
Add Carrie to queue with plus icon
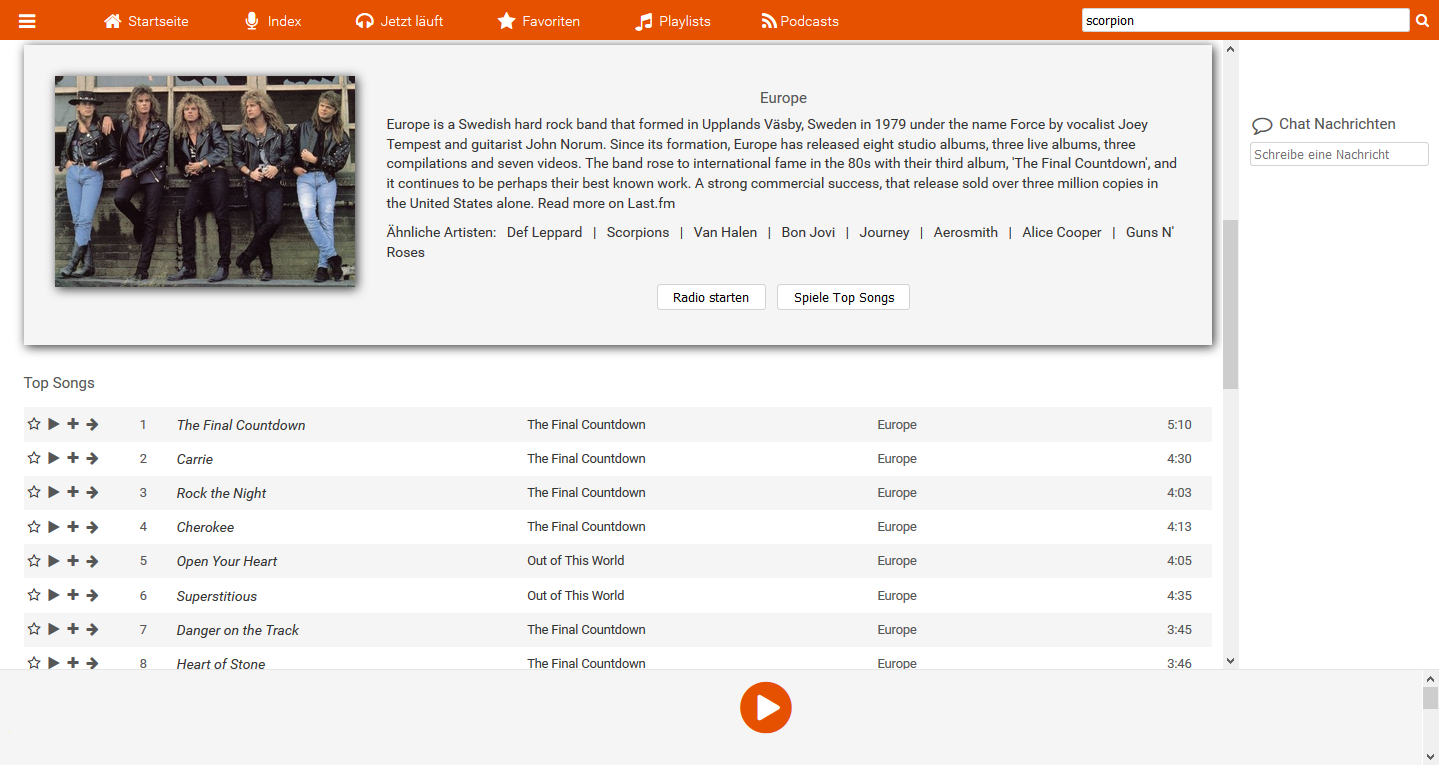tap(73, 458)
